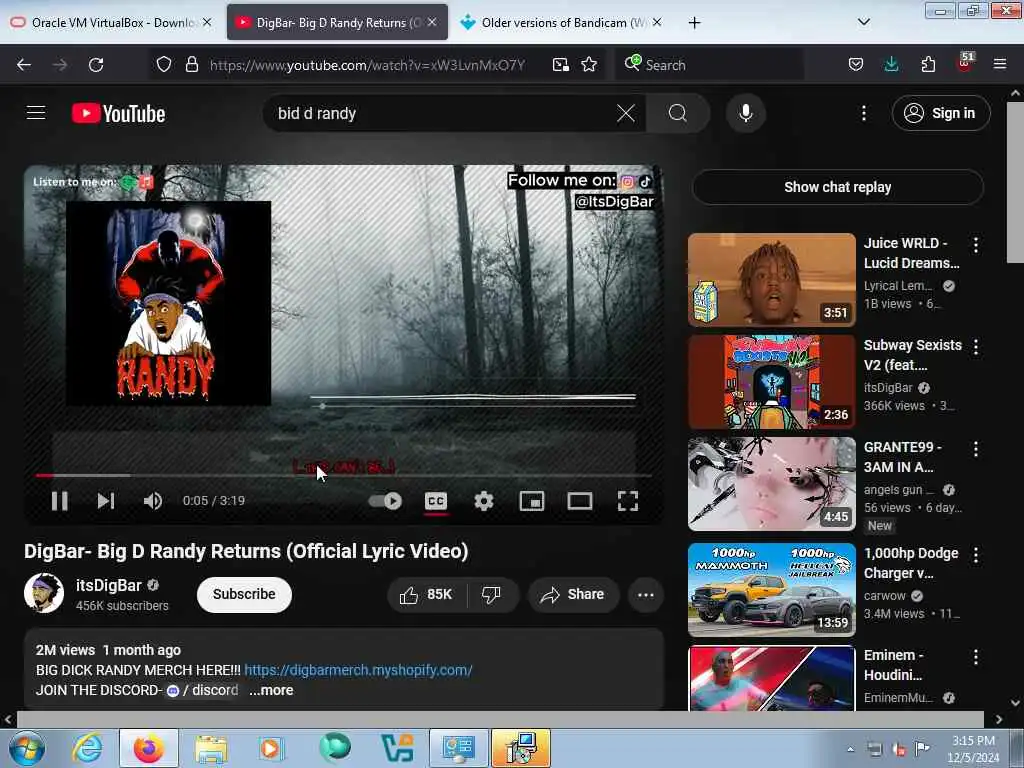
Task: Like this video
Action: (x=426, y=594)
